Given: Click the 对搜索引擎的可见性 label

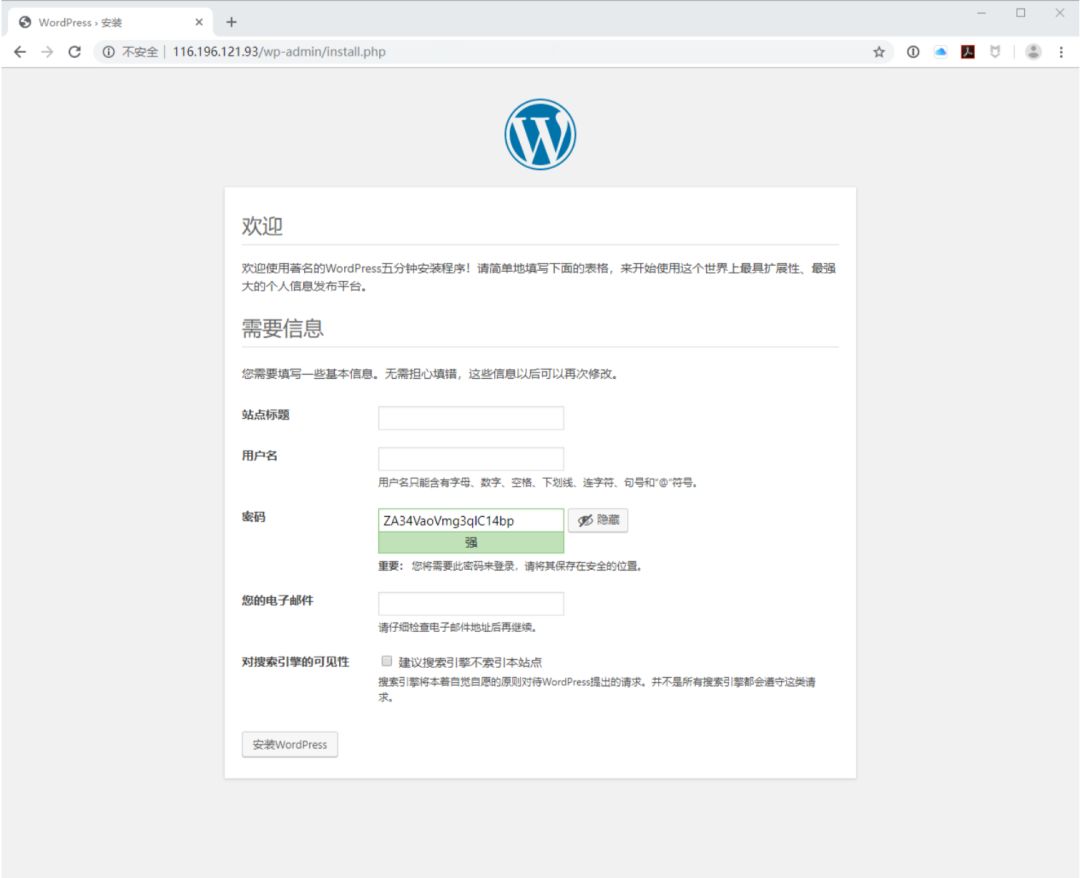Looking at the screenshot, I should (295, 662).
